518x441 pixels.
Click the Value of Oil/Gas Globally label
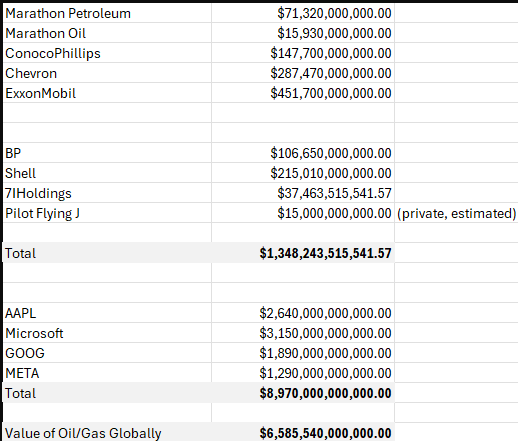83,433
